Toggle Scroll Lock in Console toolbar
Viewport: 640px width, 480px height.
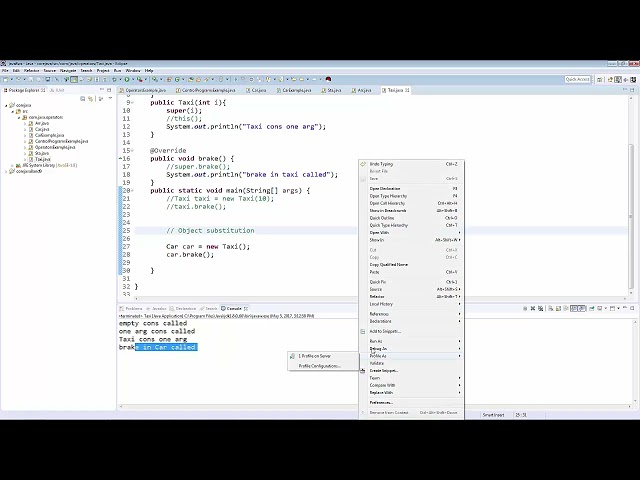click(x=558, y=308)
